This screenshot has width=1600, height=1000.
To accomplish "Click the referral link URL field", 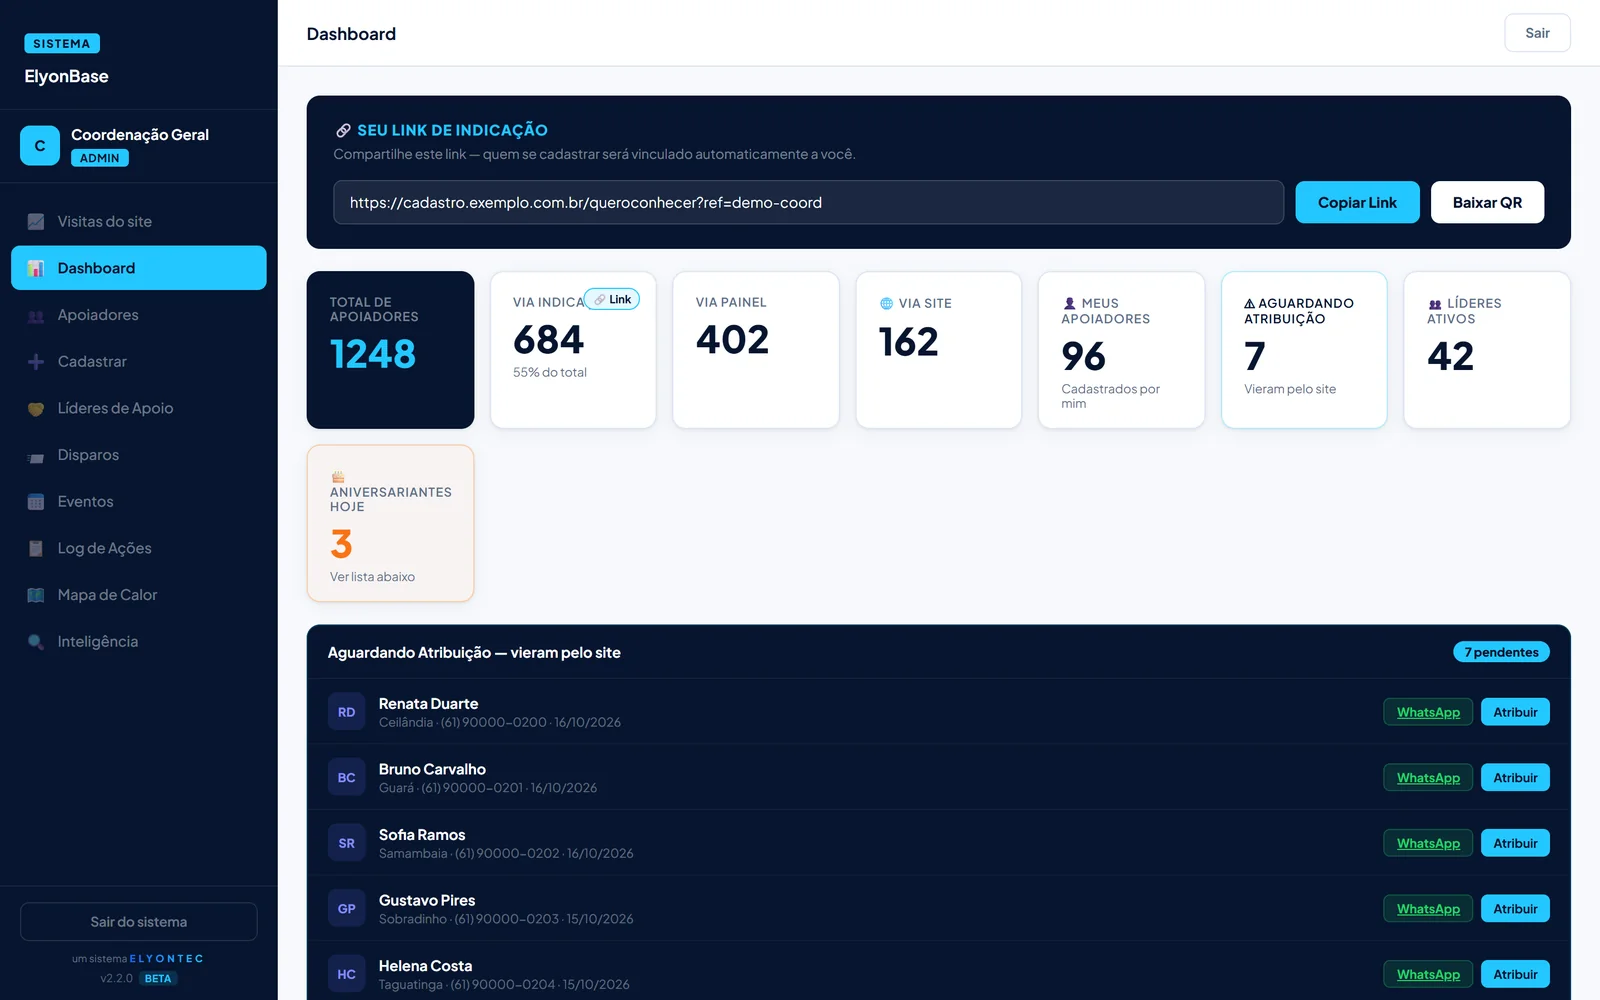I will [x=808, y=202].
